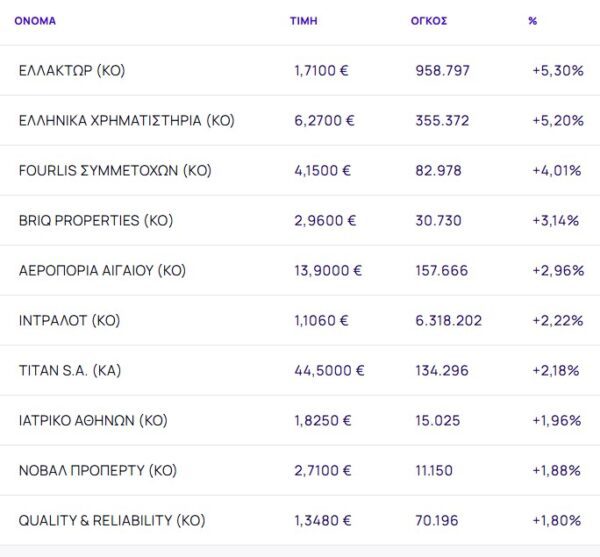Click the +1,80% change value
This screenshot has width=600, height=557.
[557, 521]
